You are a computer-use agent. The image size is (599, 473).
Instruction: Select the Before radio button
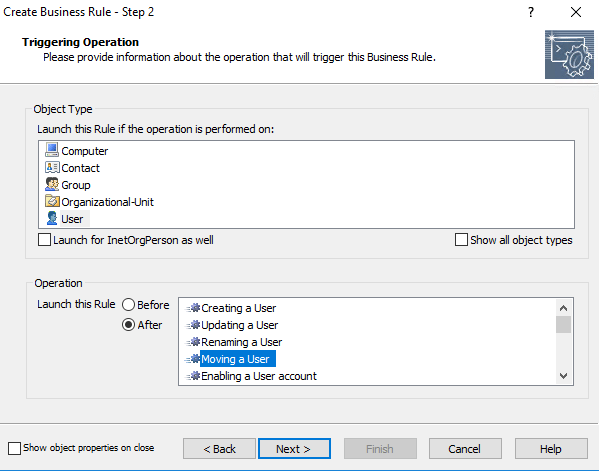[128, 305]
